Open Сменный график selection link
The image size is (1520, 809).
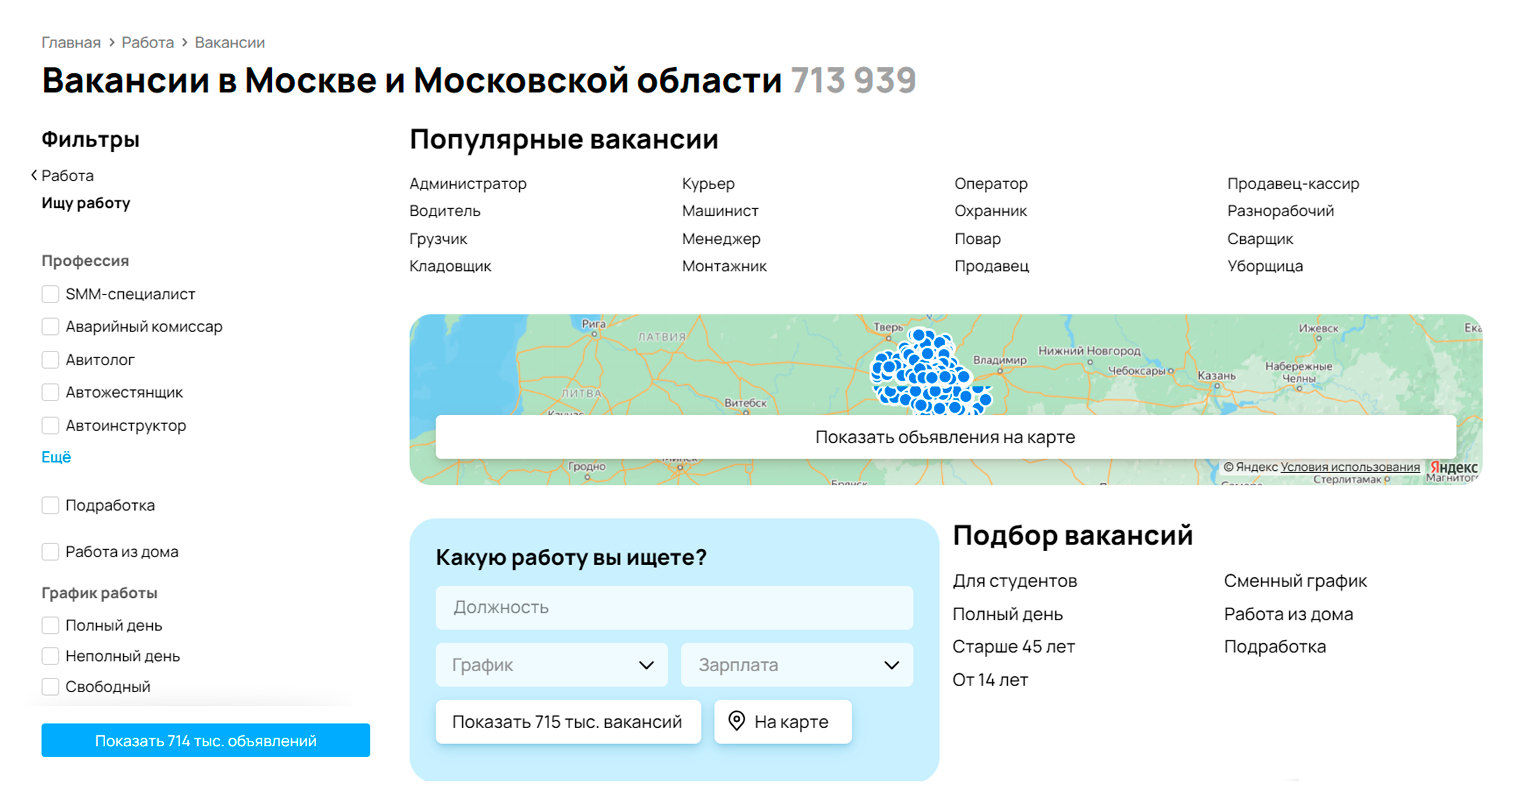1295,581
